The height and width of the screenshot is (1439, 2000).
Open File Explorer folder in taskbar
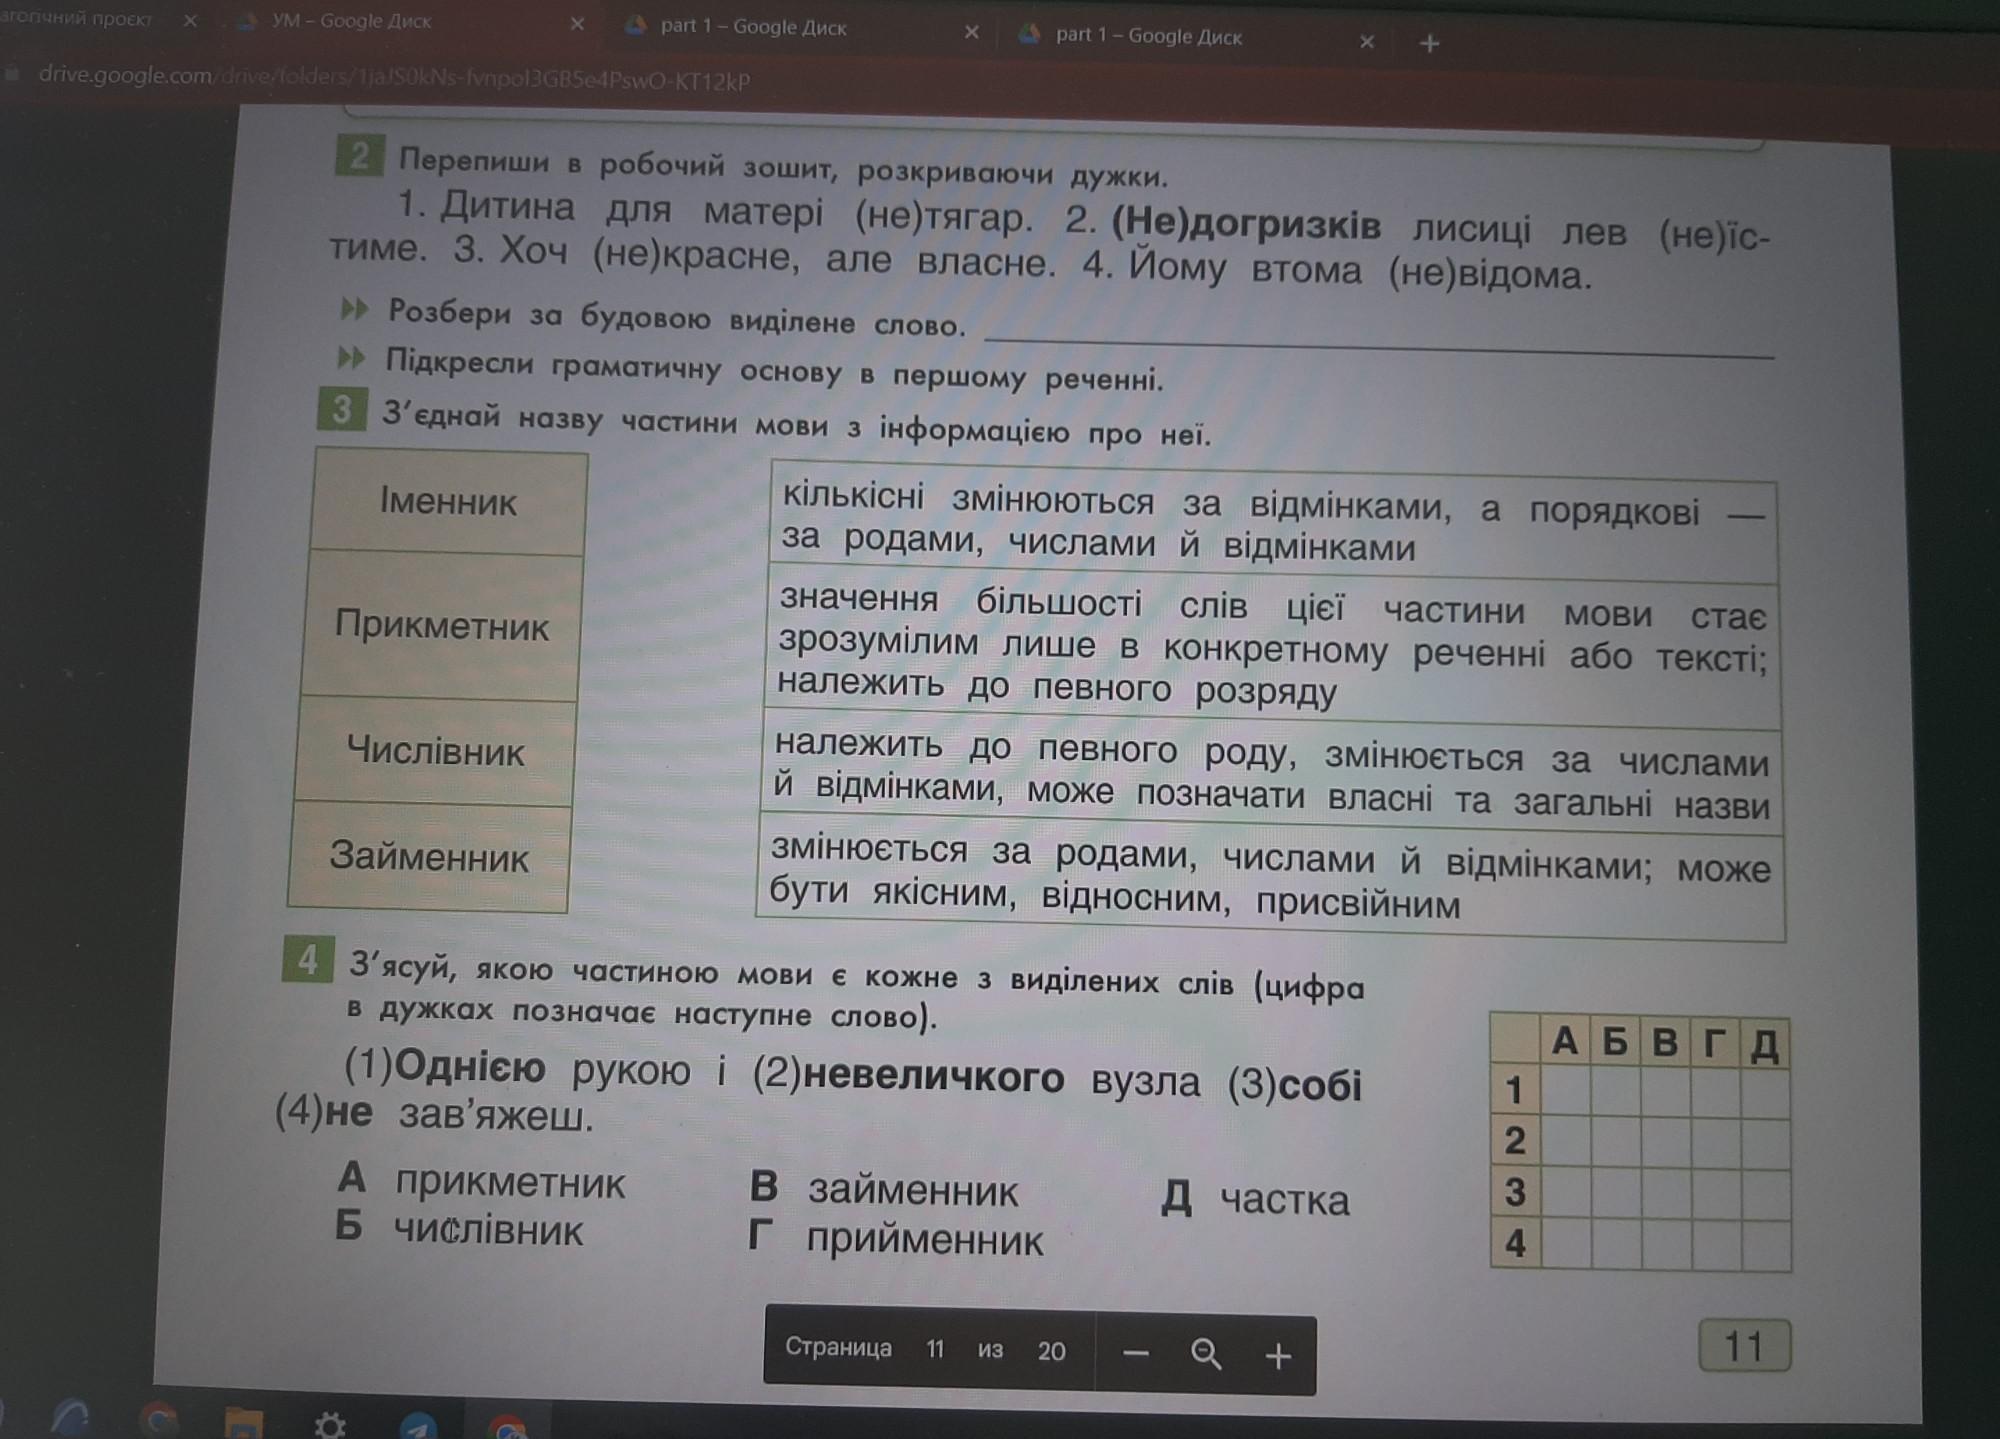(x=243, y=1424)
